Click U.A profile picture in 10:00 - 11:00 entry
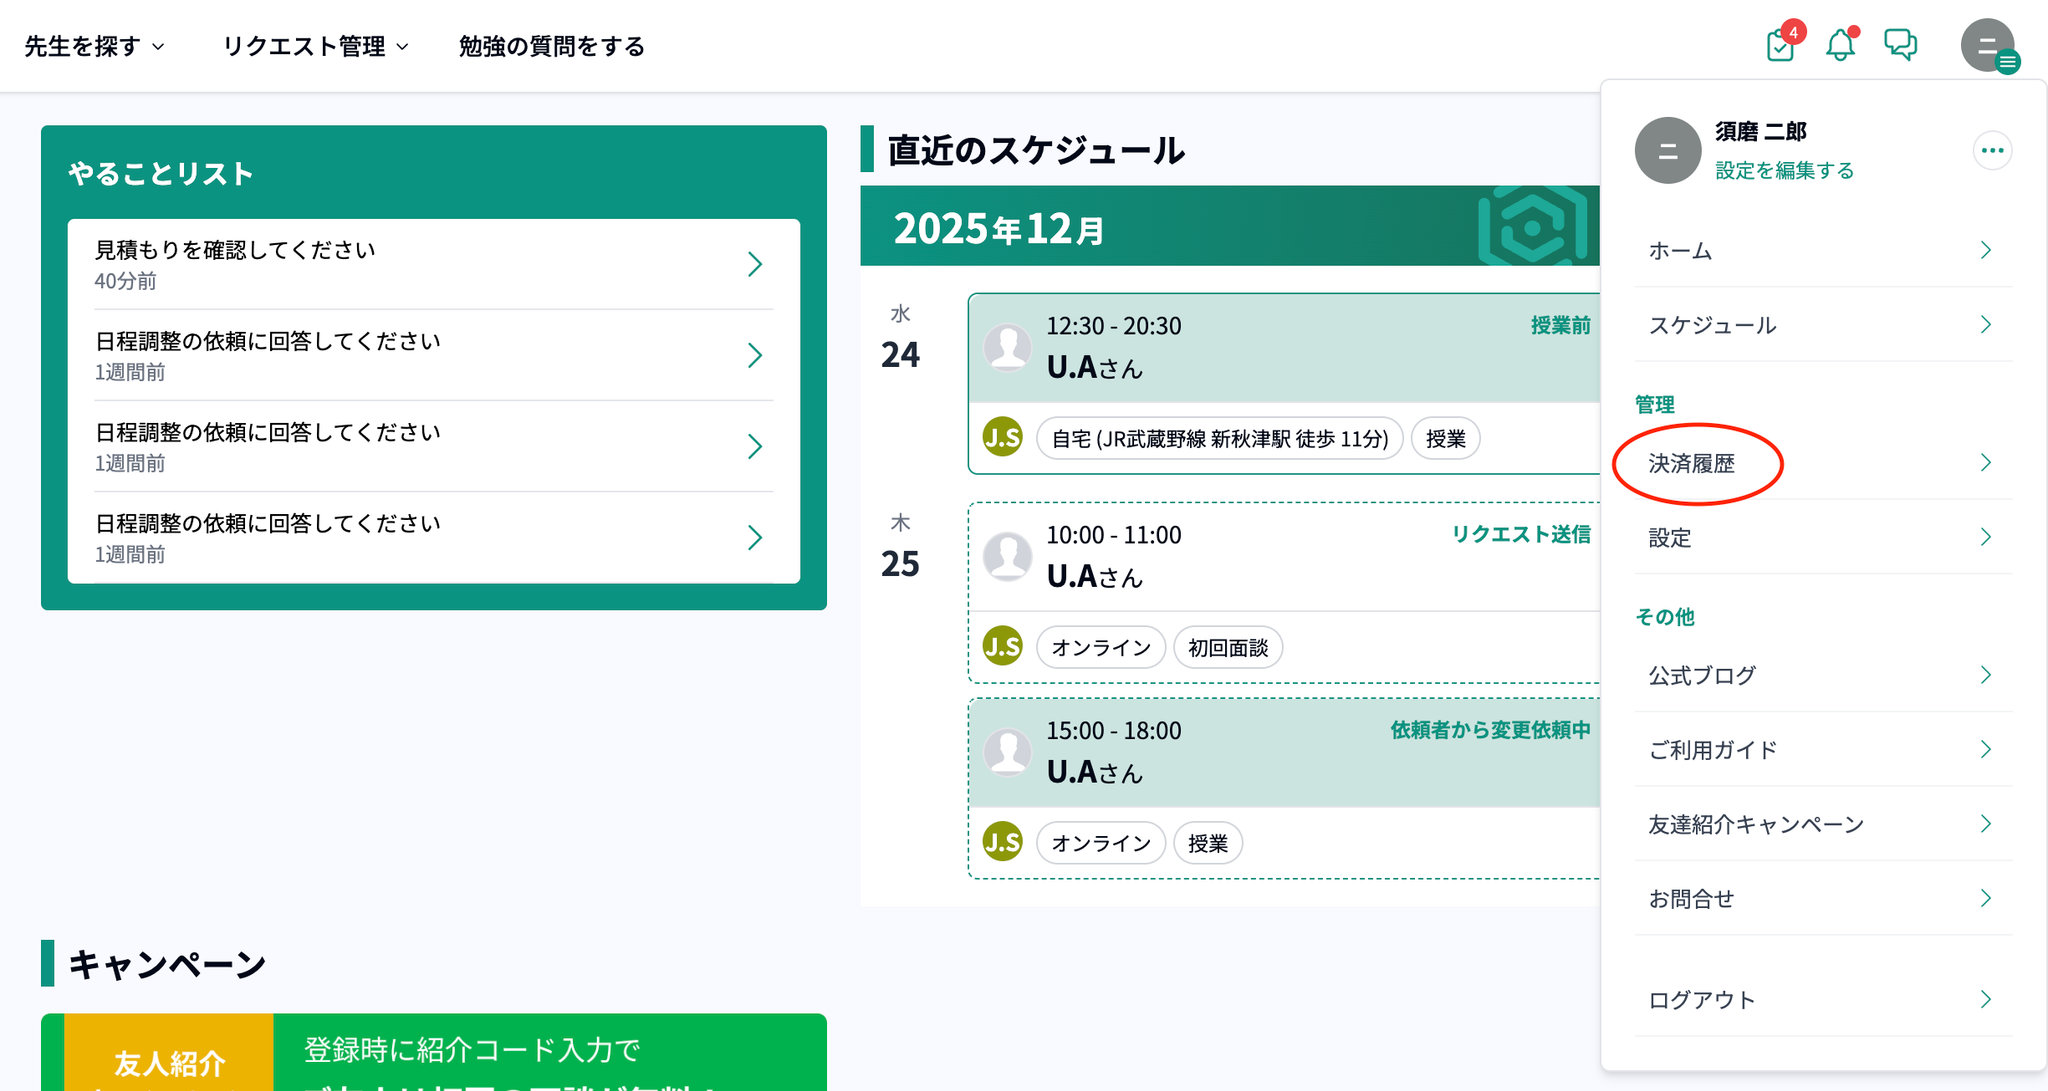The image size is (2048, 1091). click(1008, 556)
